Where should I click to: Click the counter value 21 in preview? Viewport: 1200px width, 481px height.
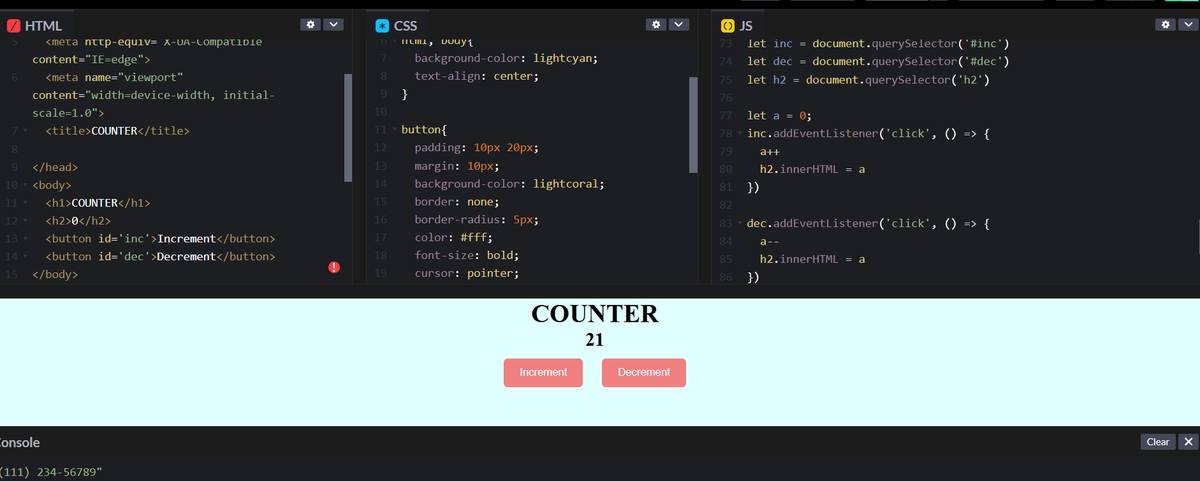594,340
